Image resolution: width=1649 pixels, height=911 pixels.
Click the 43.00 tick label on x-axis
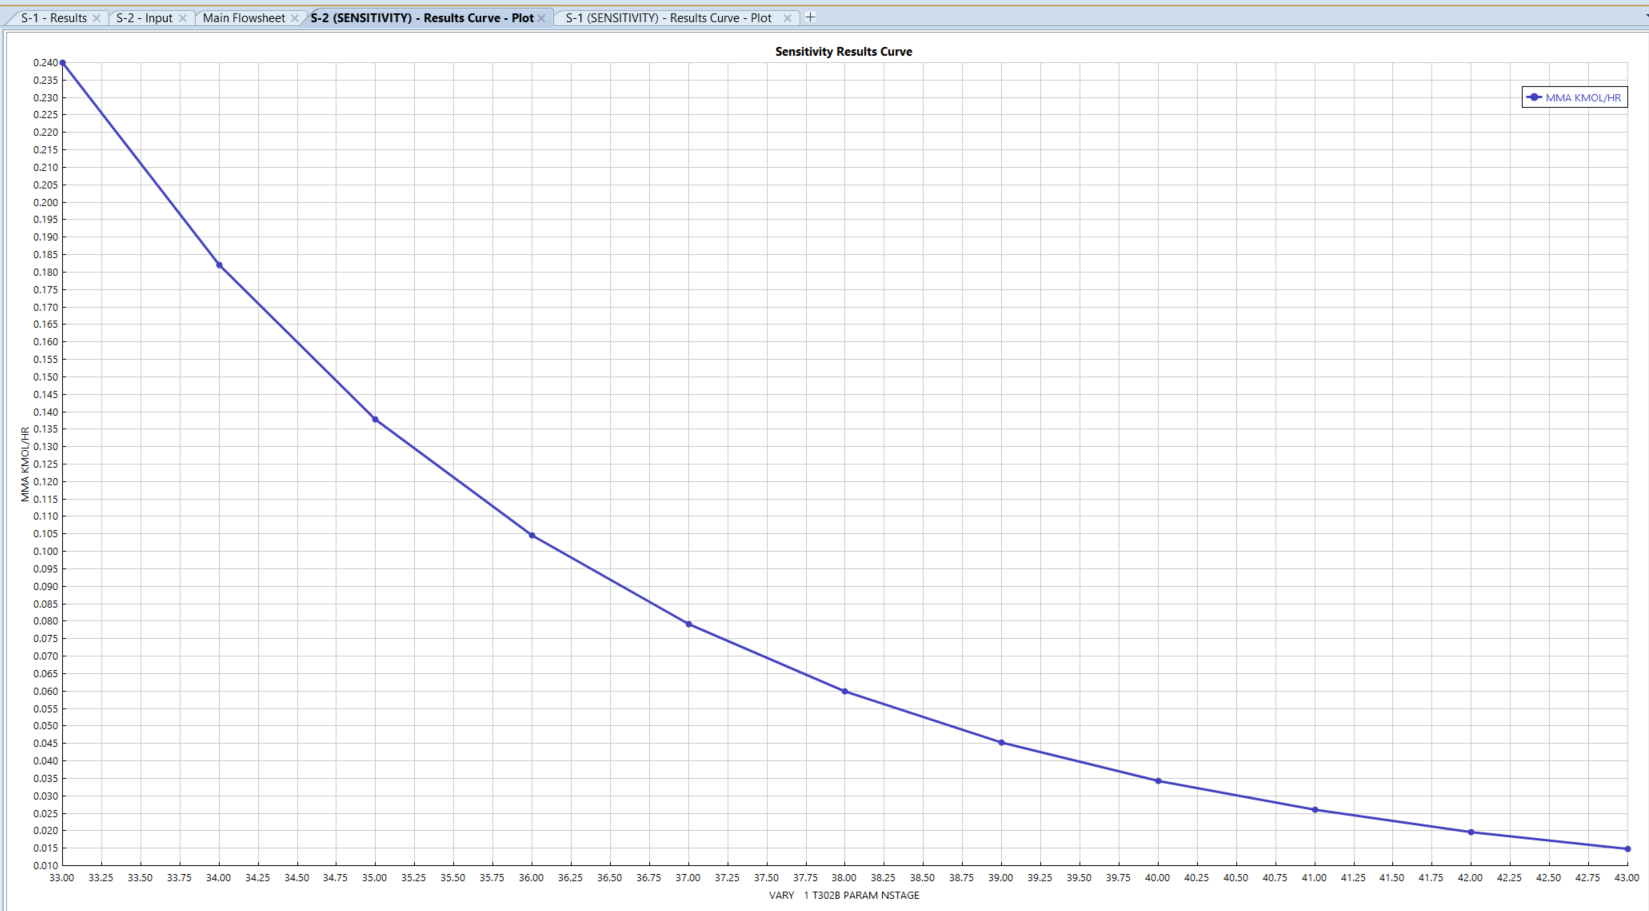tap(1627, 878)
